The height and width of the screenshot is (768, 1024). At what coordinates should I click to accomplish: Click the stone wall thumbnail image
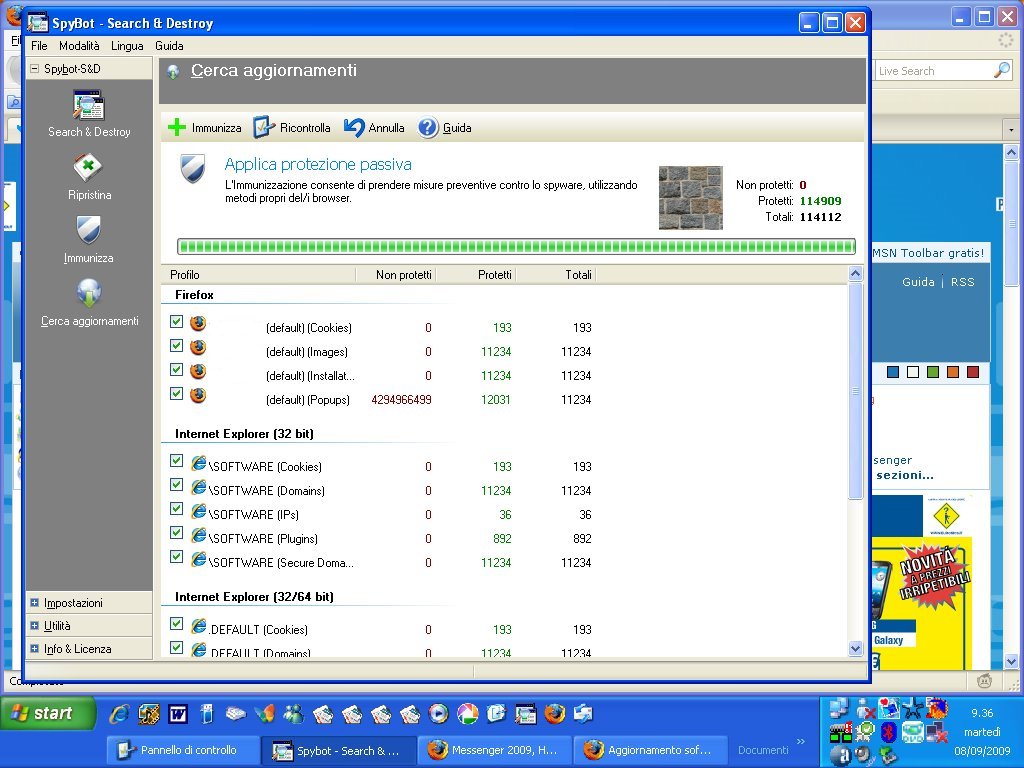690,198
